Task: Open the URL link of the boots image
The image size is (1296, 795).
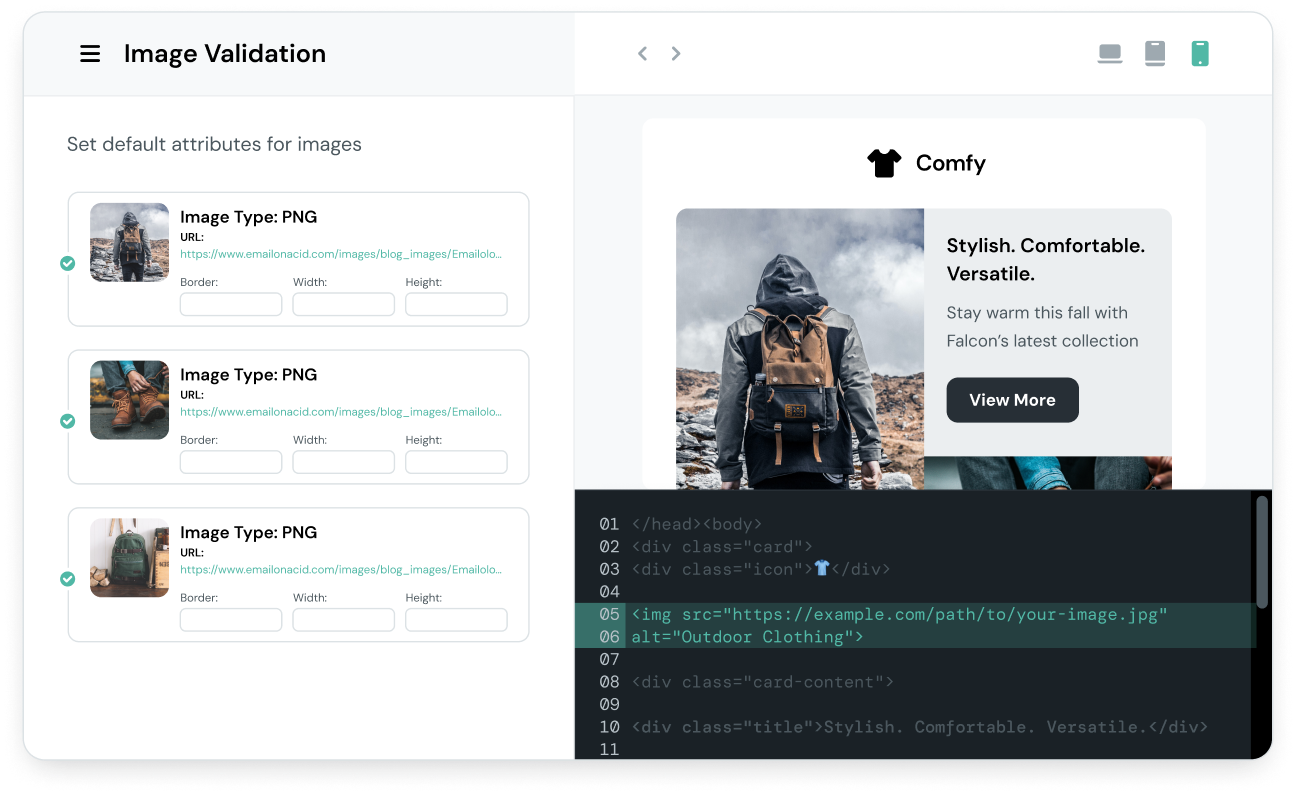Action: [341, 412]
